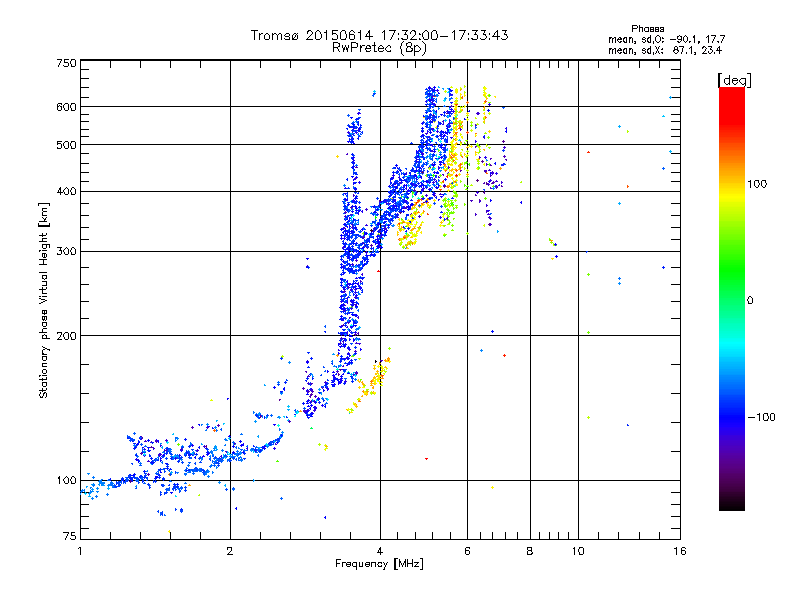This screenshot has height=600, width=800.
Task: Click the y-axis tick label '500'
Action: tap(66, 145)
